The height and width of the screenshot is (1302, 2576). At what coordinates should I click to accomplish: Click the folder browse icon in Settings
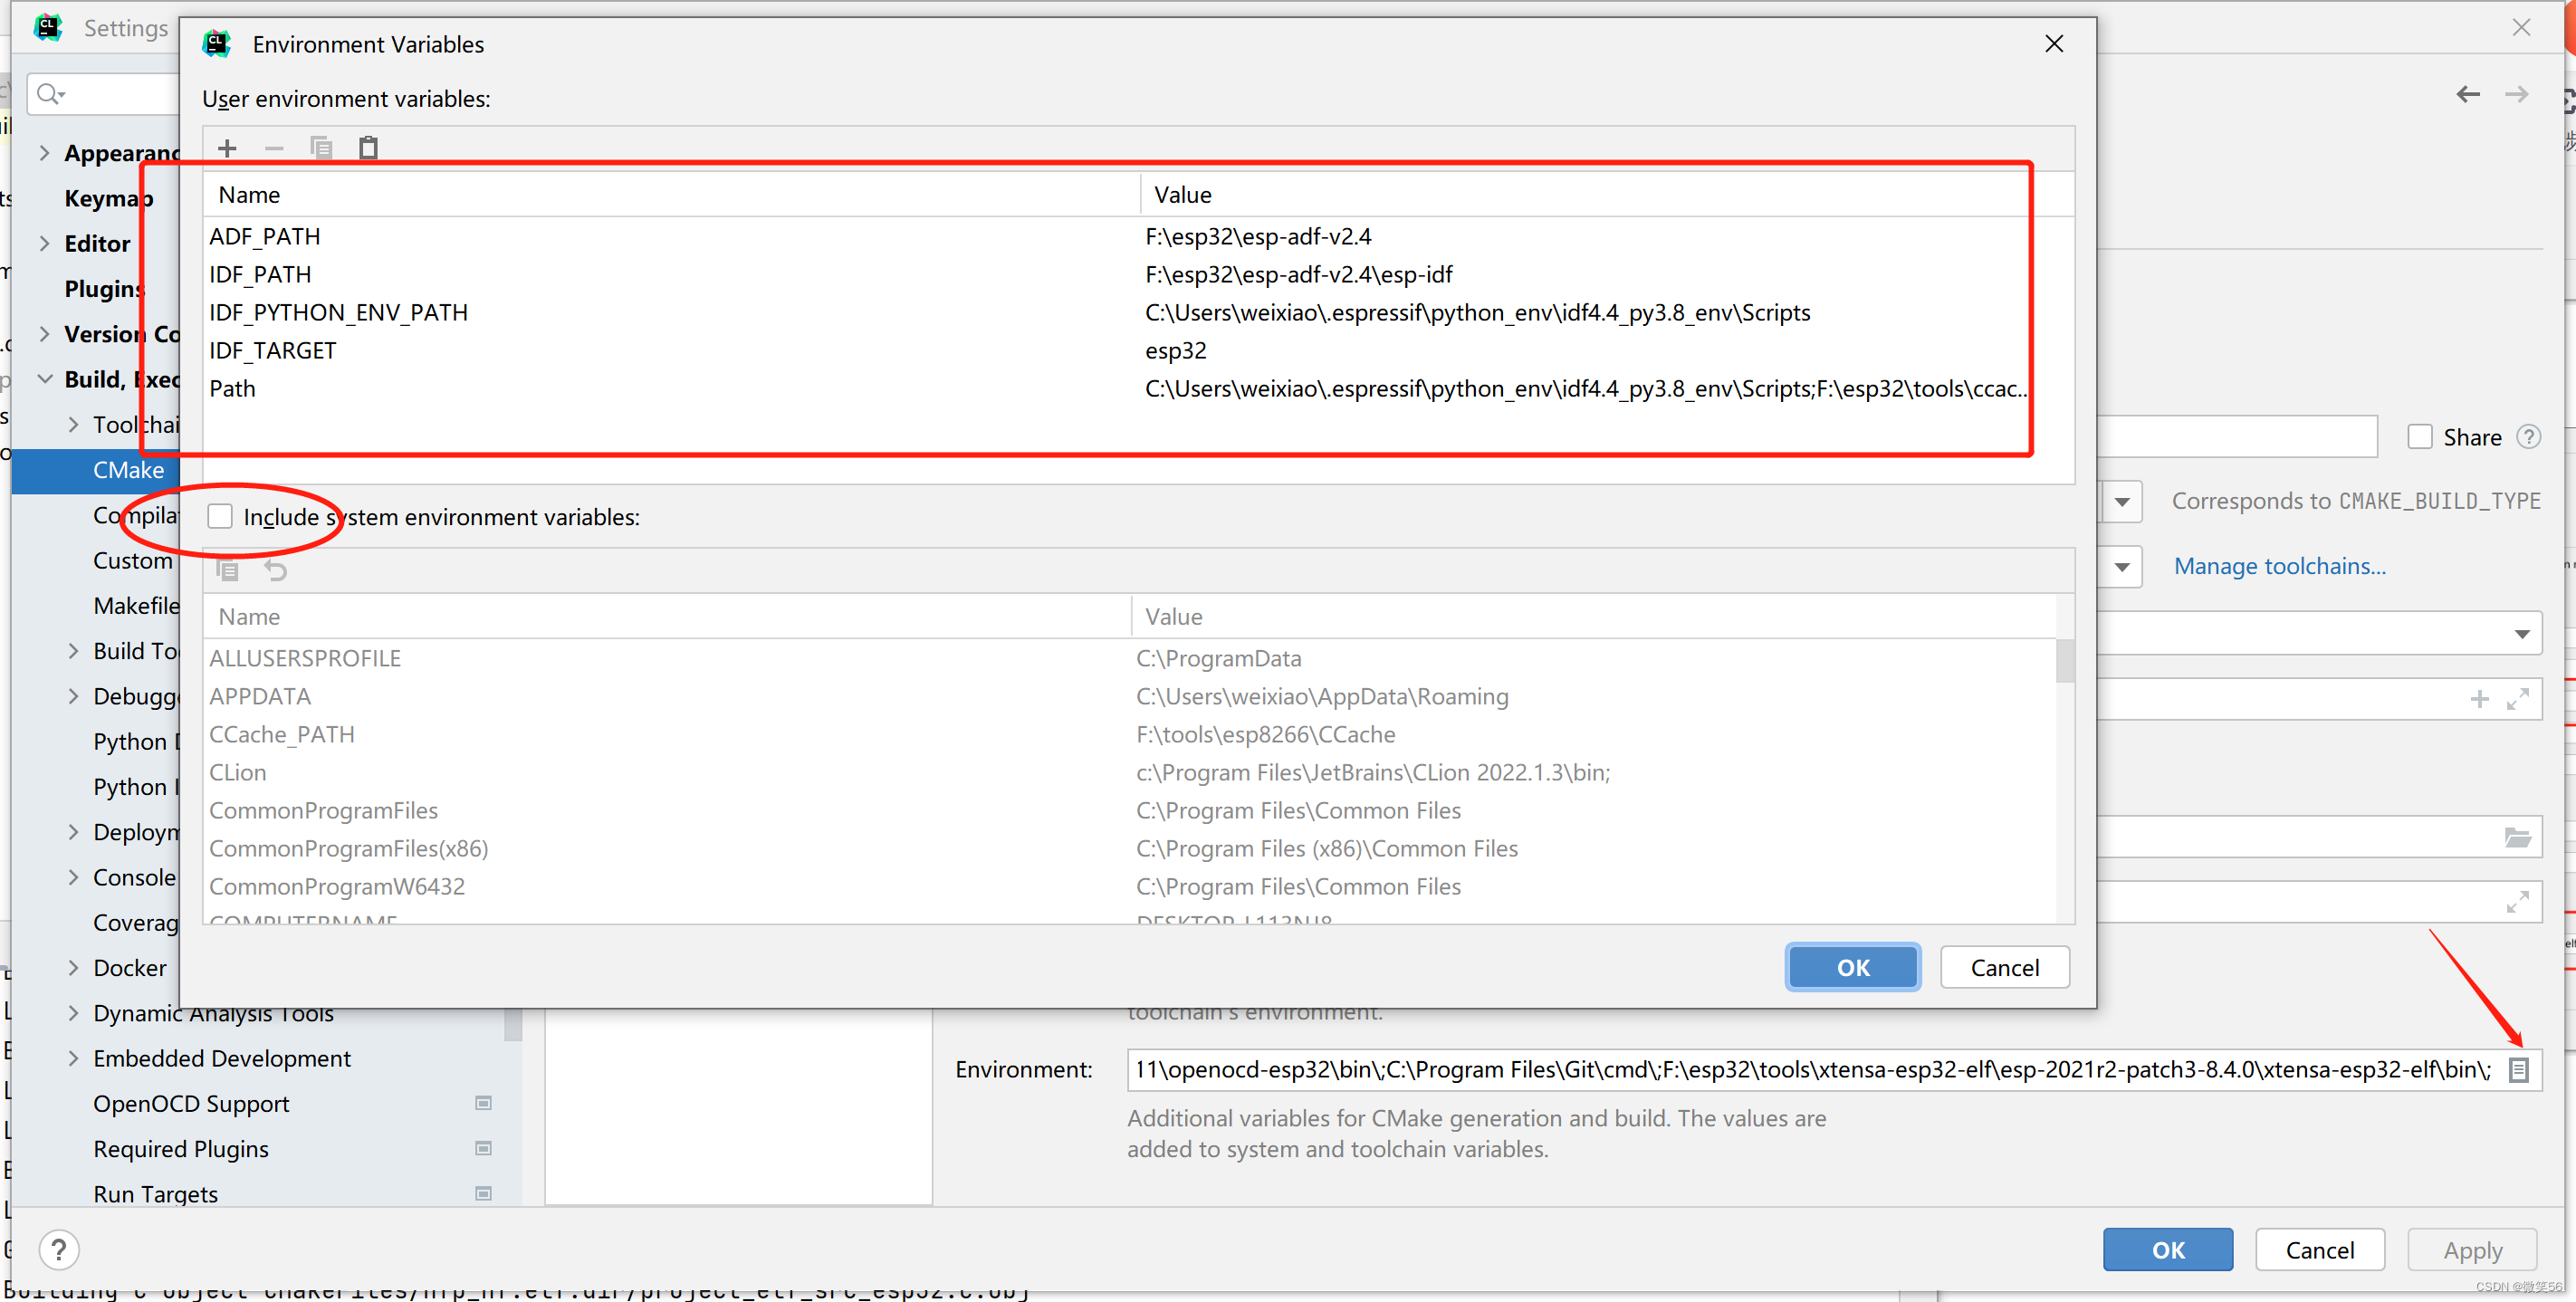click(2517, 837)
